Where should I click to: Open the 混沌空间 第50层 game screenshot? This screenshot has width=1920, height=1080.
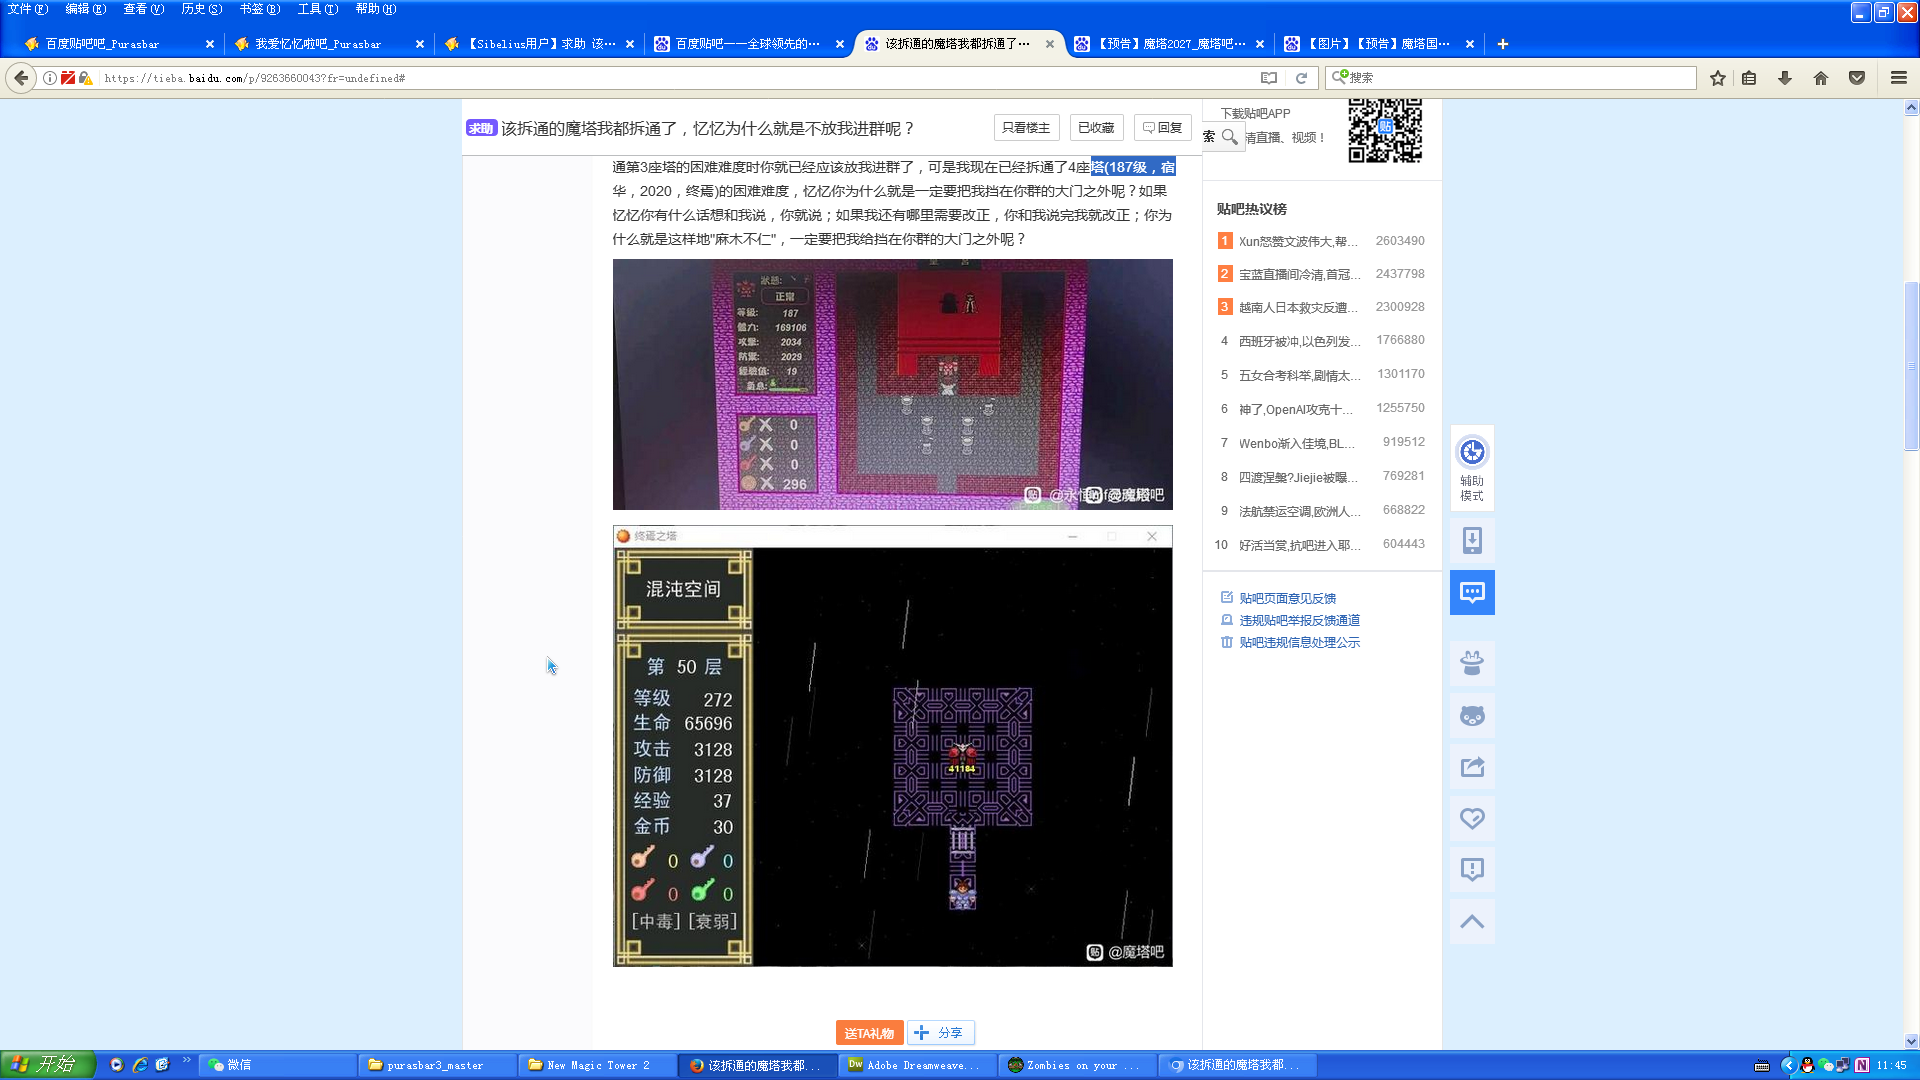point(892,746)
